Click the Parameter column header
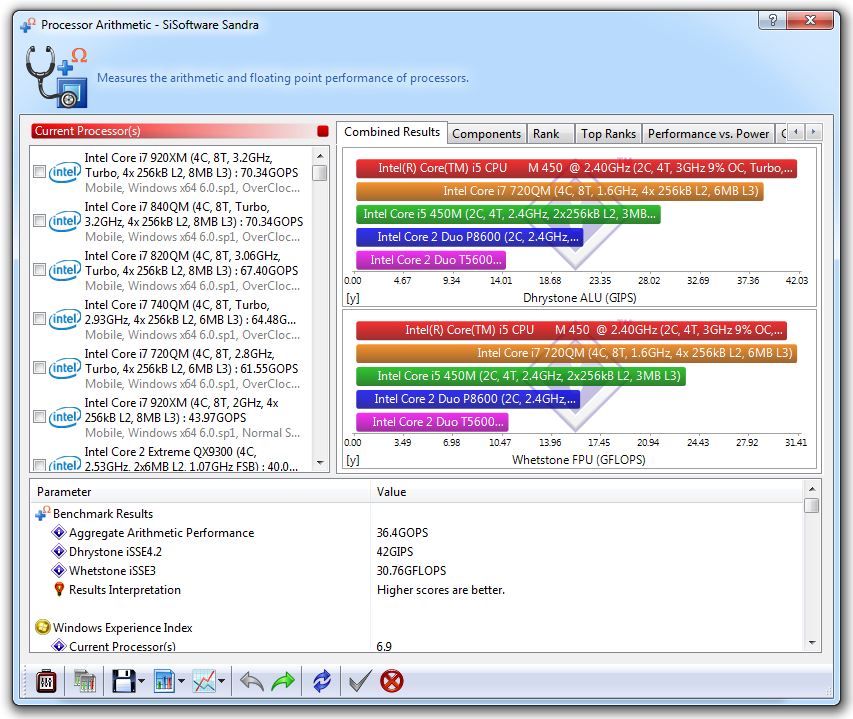The height and width of the screenshot is (719, 853). coord(200,492)
